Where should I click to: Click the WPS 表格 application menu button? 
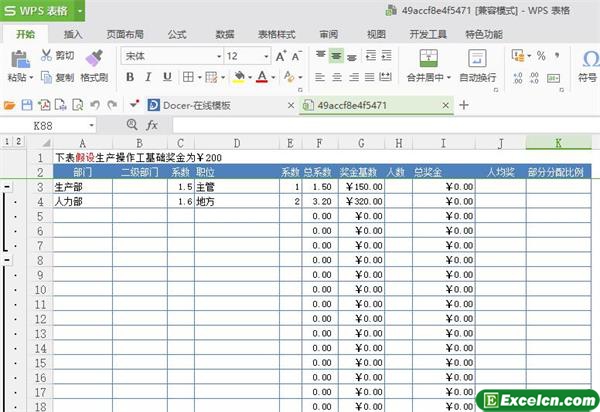[x=40, y=10]
